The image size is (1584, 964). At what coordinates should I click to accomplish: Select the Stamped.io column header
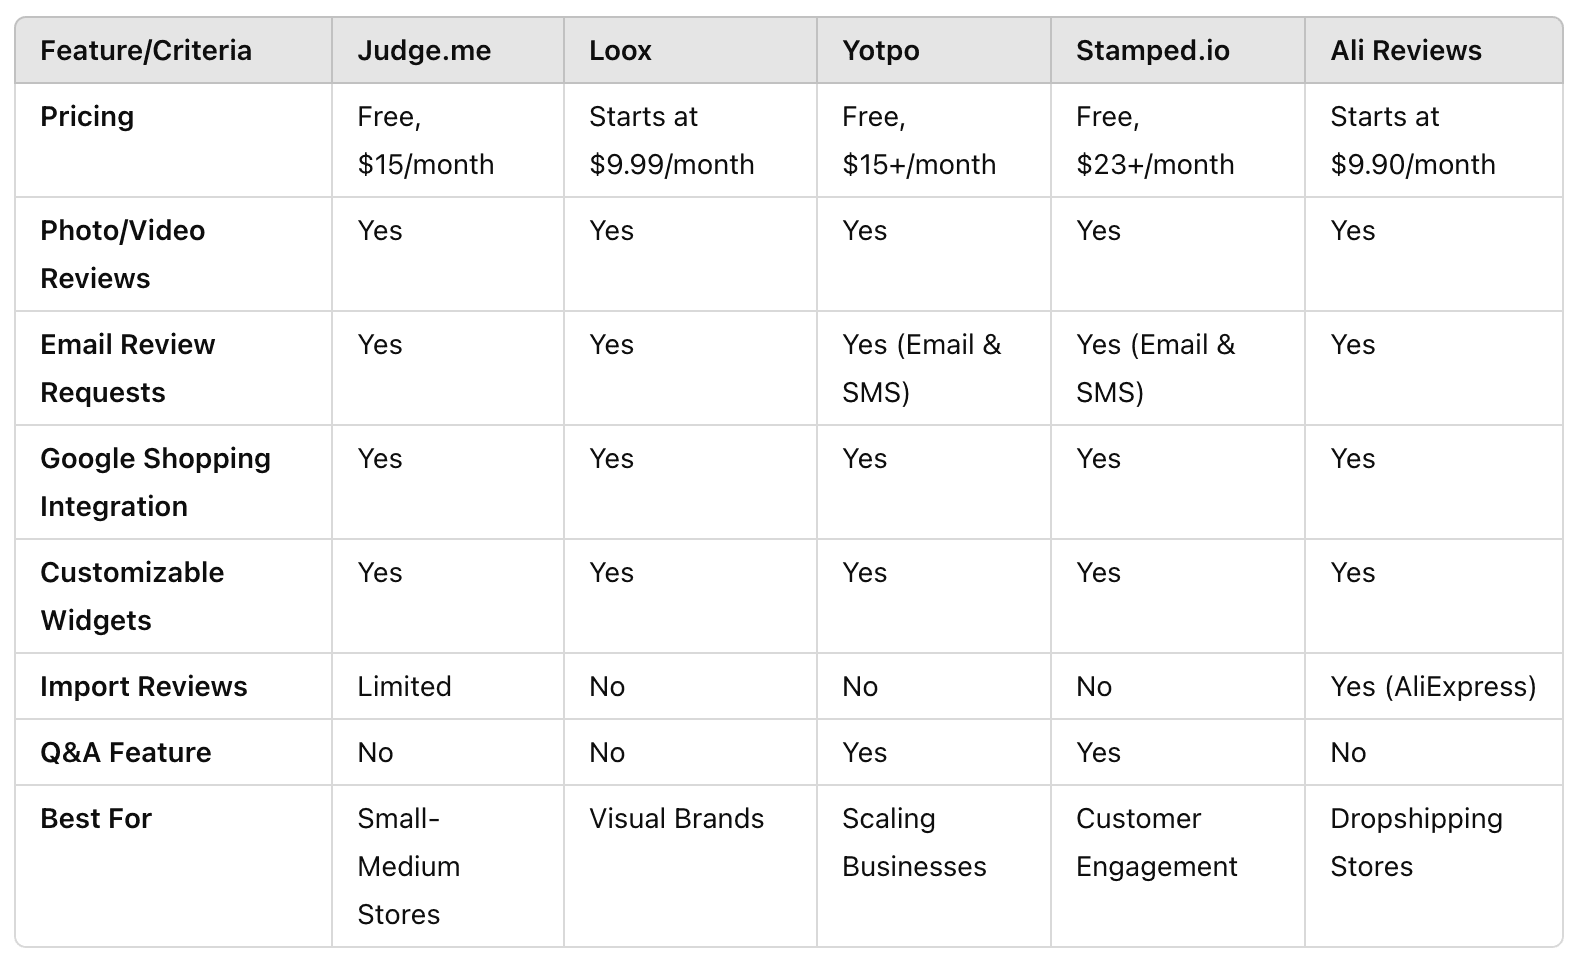(1152, 51)
